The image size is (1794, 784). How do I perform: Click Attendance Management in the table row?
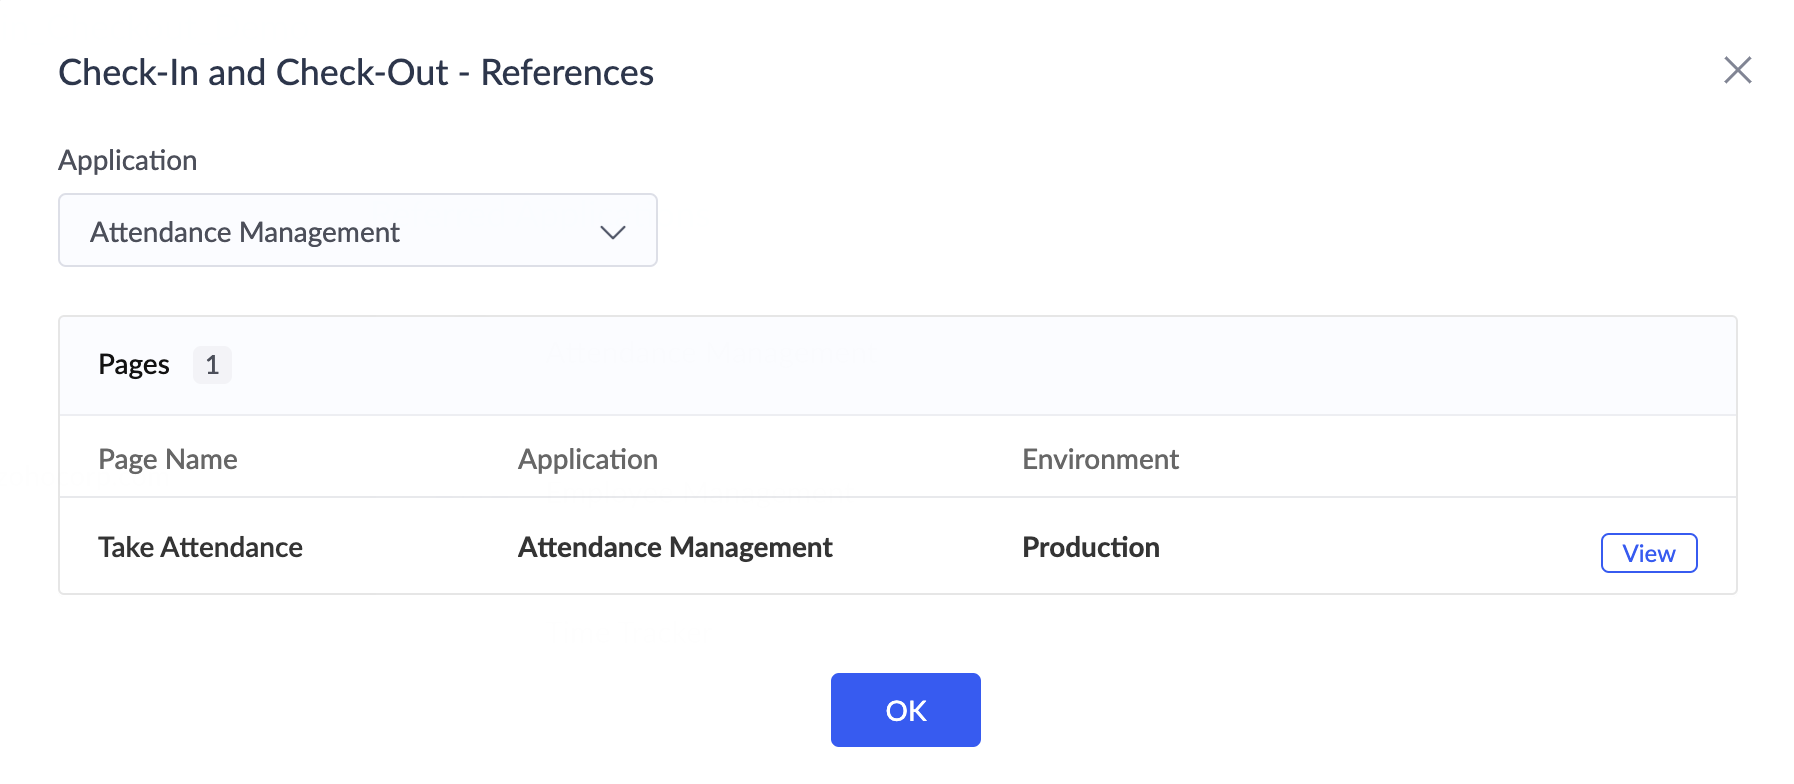click(x=675, y=547)
